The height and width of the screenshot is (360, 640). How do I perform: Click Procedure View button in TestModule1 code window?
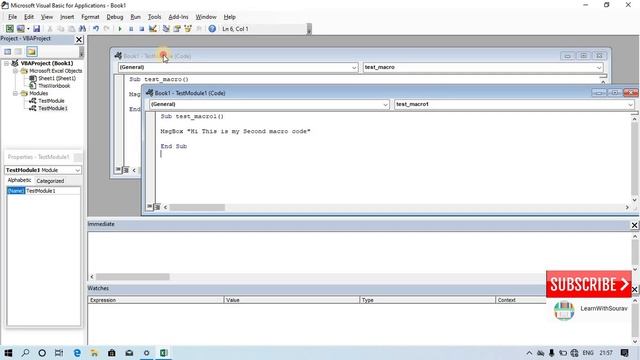150,207
